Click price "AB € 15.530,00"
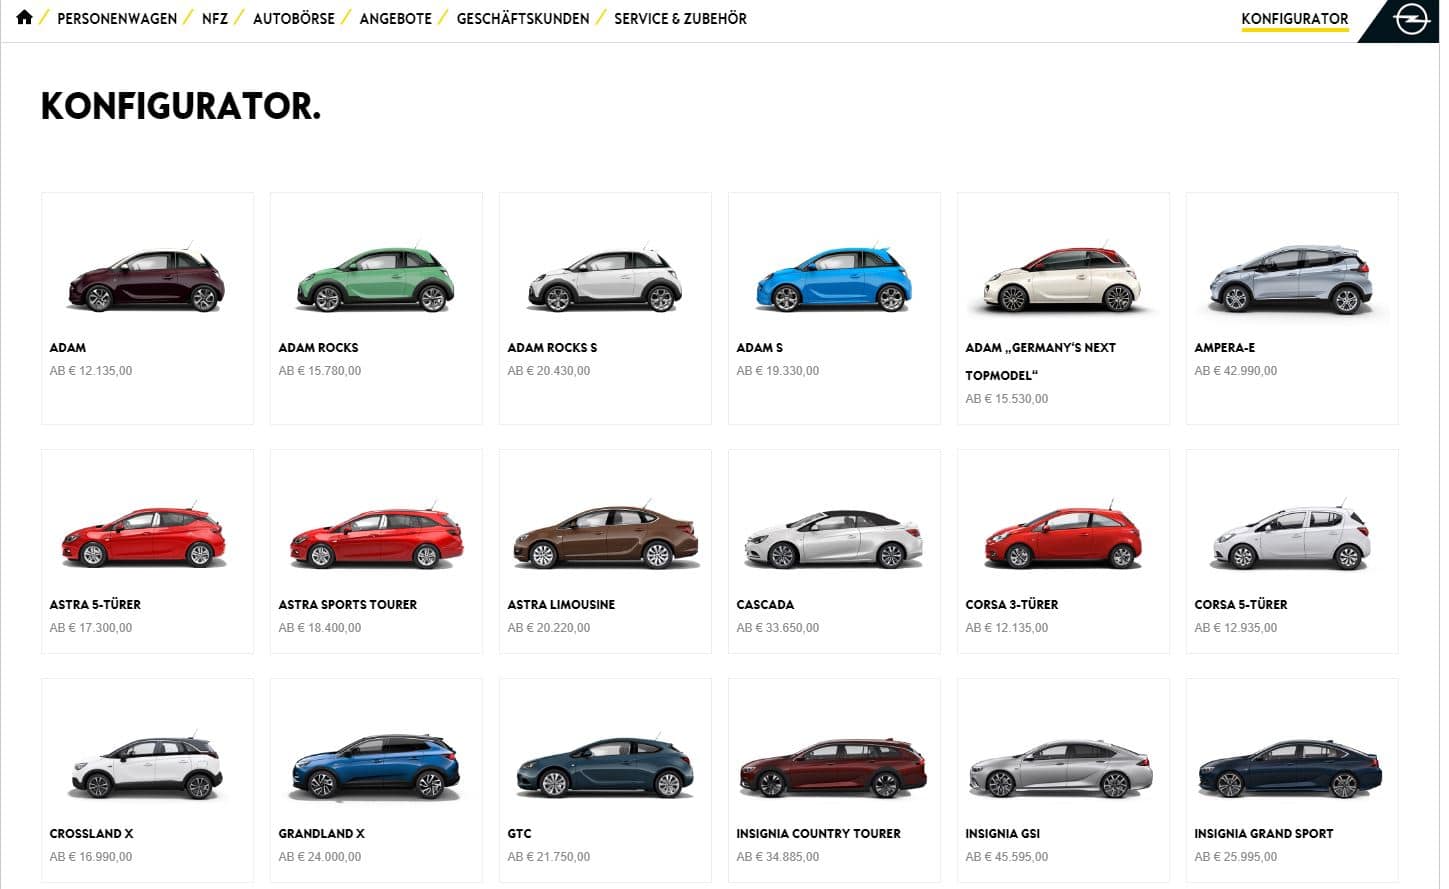The width and height of the screenshot is (1449, 889). pos(1007,399)
